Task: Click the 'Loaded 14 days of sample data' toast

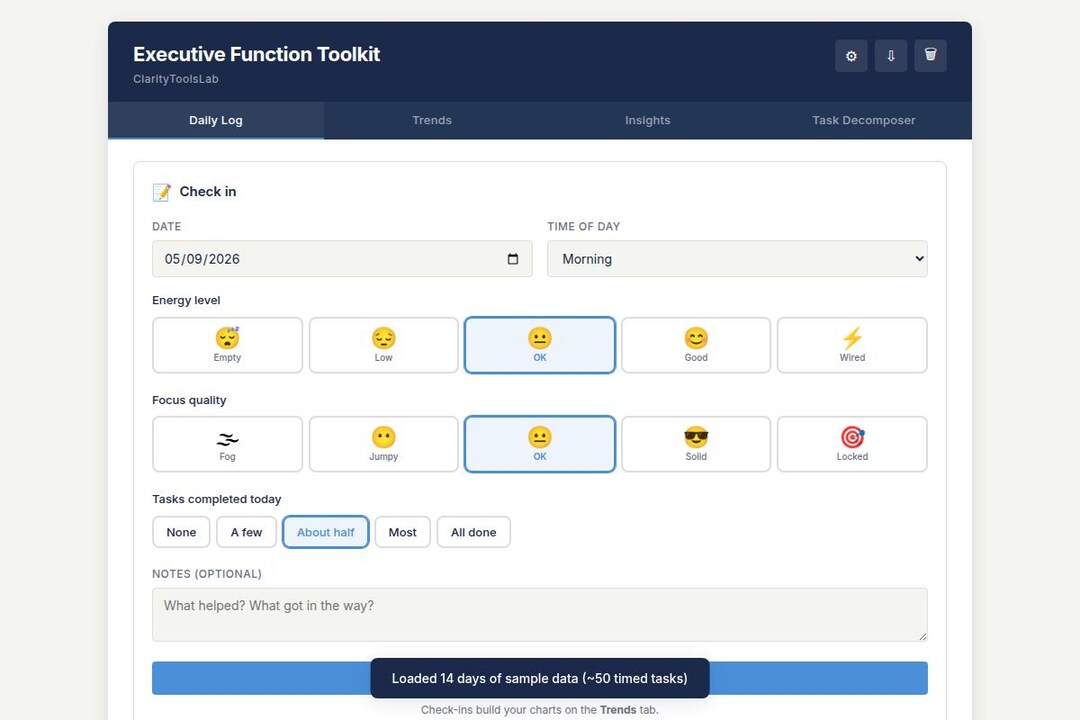Action: (540, 678)
